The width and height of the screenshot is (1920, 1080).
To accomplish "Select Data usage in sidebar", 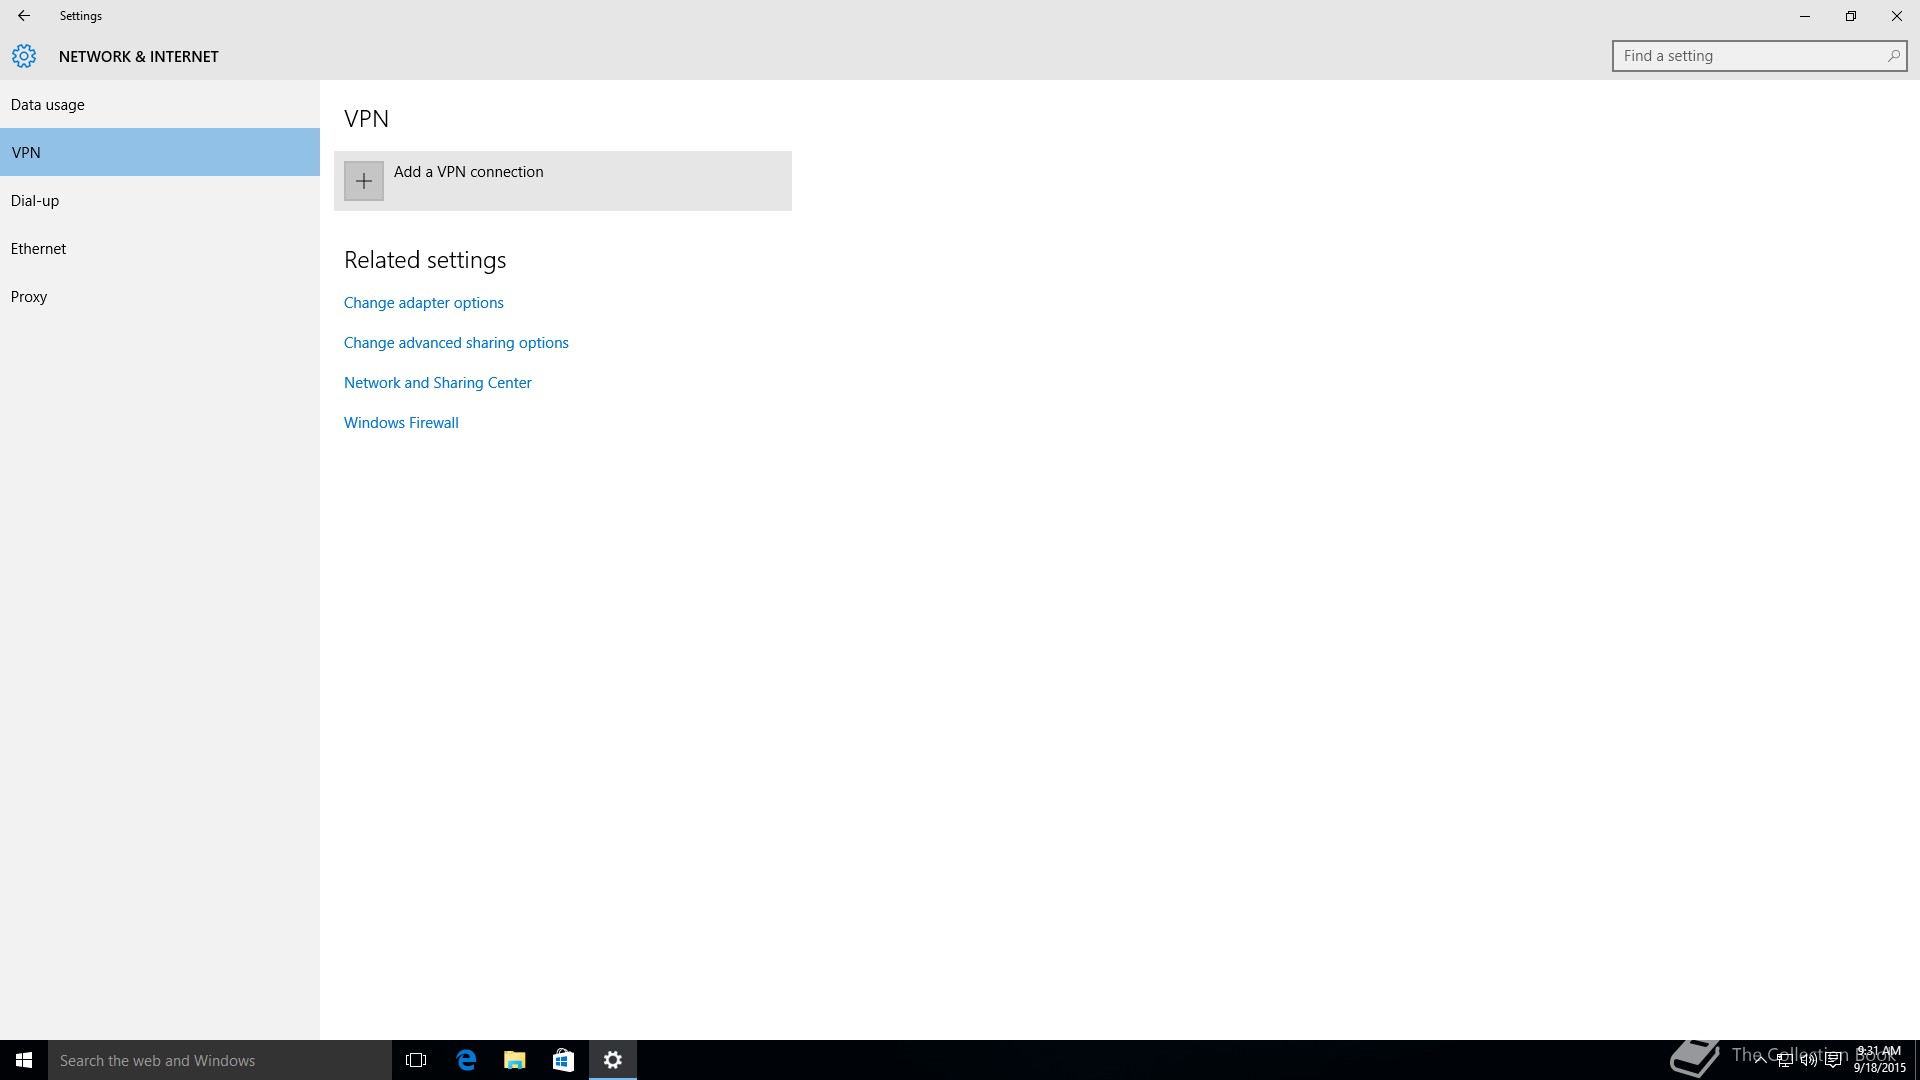I will pyautogui.click(x=48, y=105).
